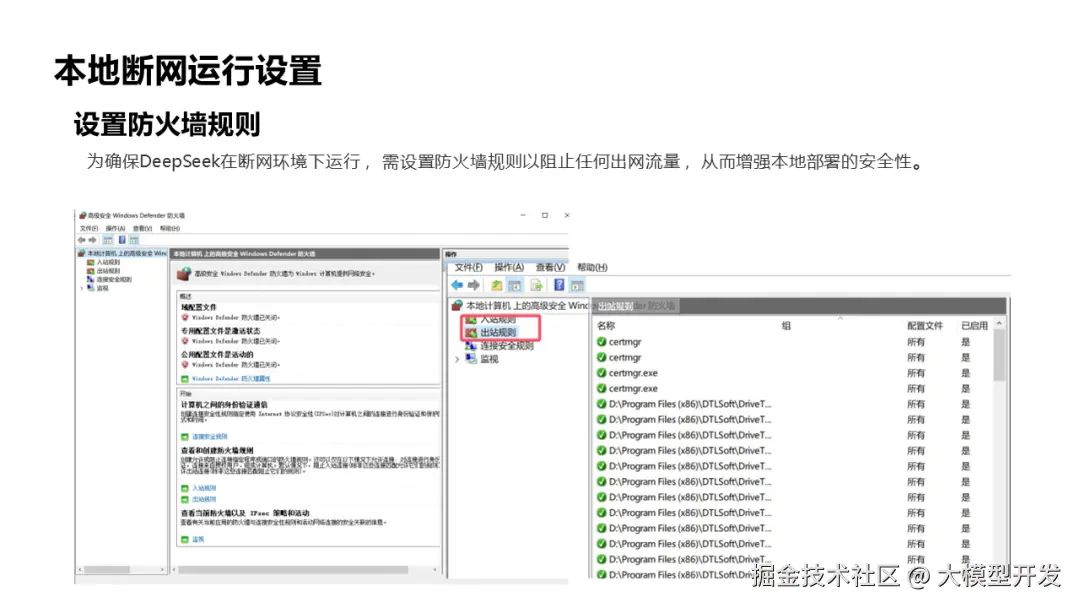
Task: Click gray Forward arrow in enlarged window toolbar
Action: coord(474,285)
